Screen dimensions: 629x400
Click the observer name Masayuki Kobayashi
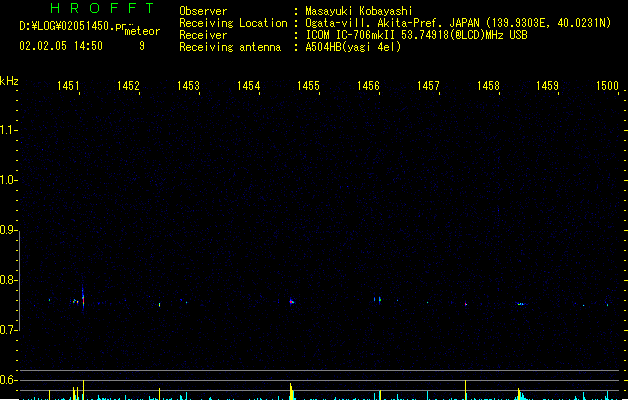click(359, 11)
